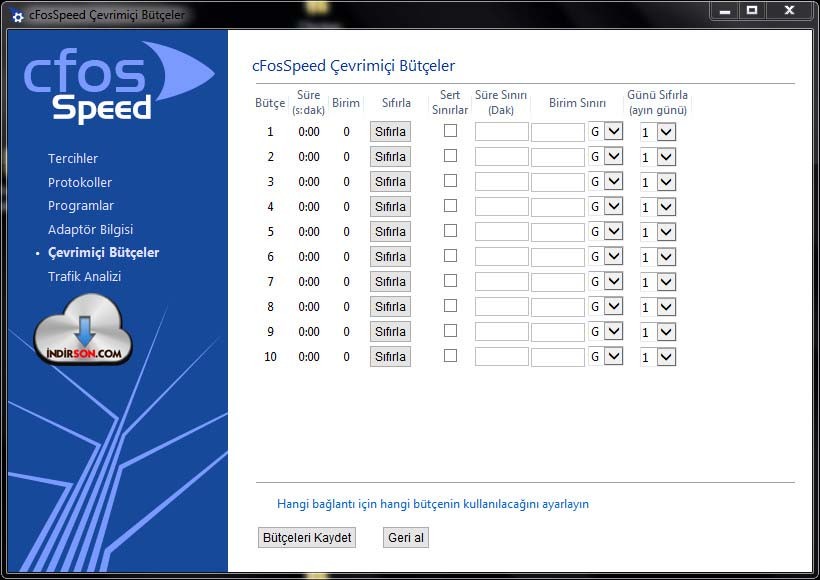Enable Sert Sınırlar for budget 9
The height and width of the screenshot is (580, 820).
(450, 331)
